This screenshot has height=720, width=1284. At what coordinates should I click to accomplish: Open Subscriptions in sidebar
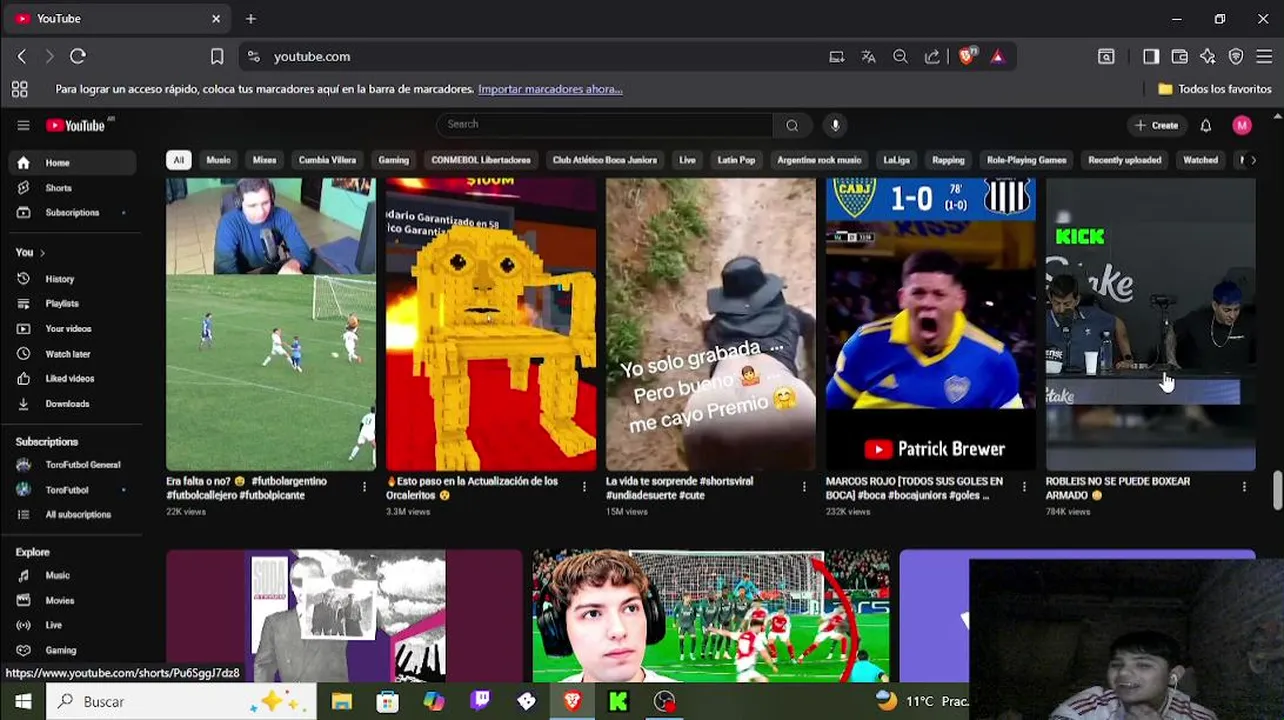71,212
